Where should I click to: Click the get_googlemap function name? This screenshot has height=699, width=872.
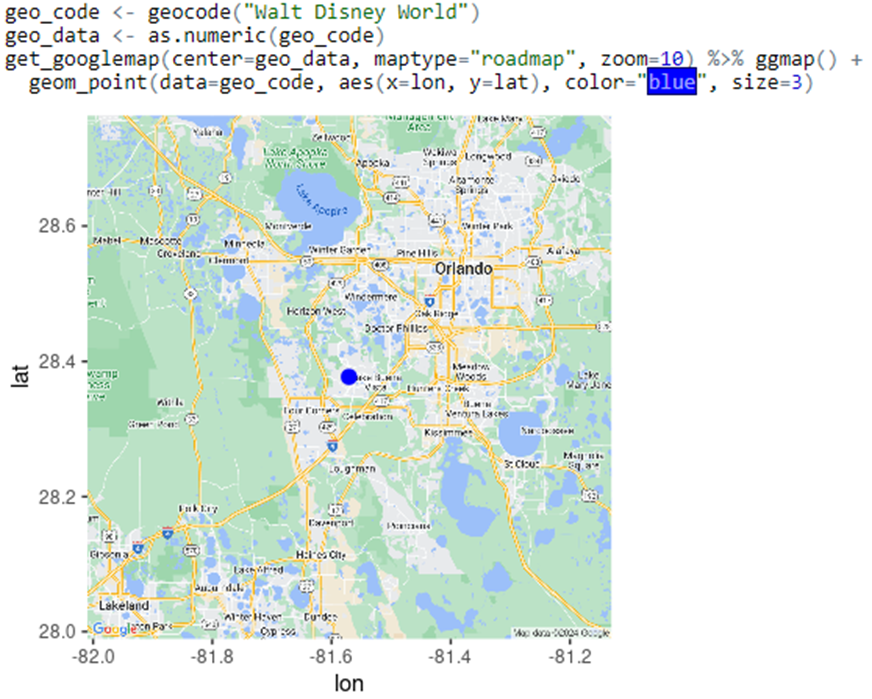pyautogui.click(x=82, y=58)
